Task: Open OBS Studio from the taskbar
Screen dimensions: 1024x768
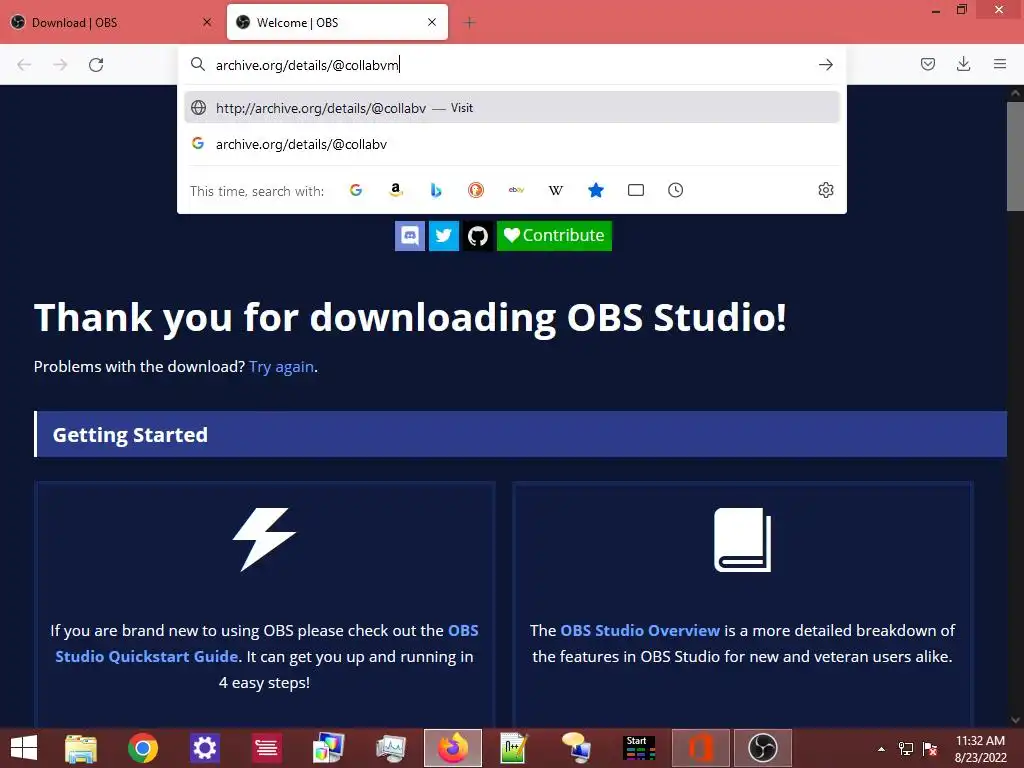Action: (762, 748)
